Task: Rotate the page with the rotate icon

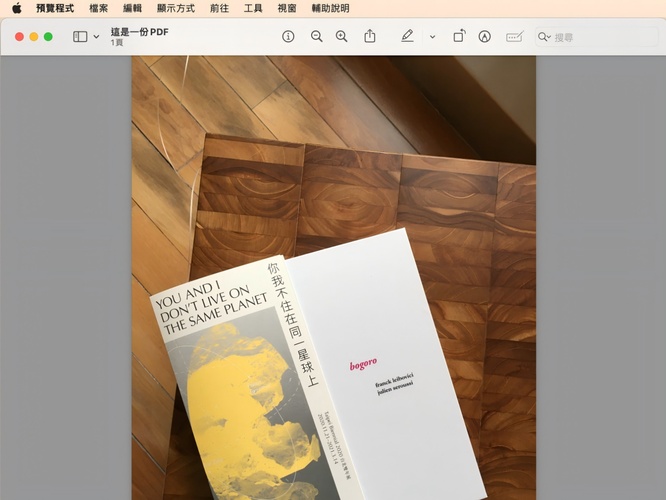Action: [459, 36]
